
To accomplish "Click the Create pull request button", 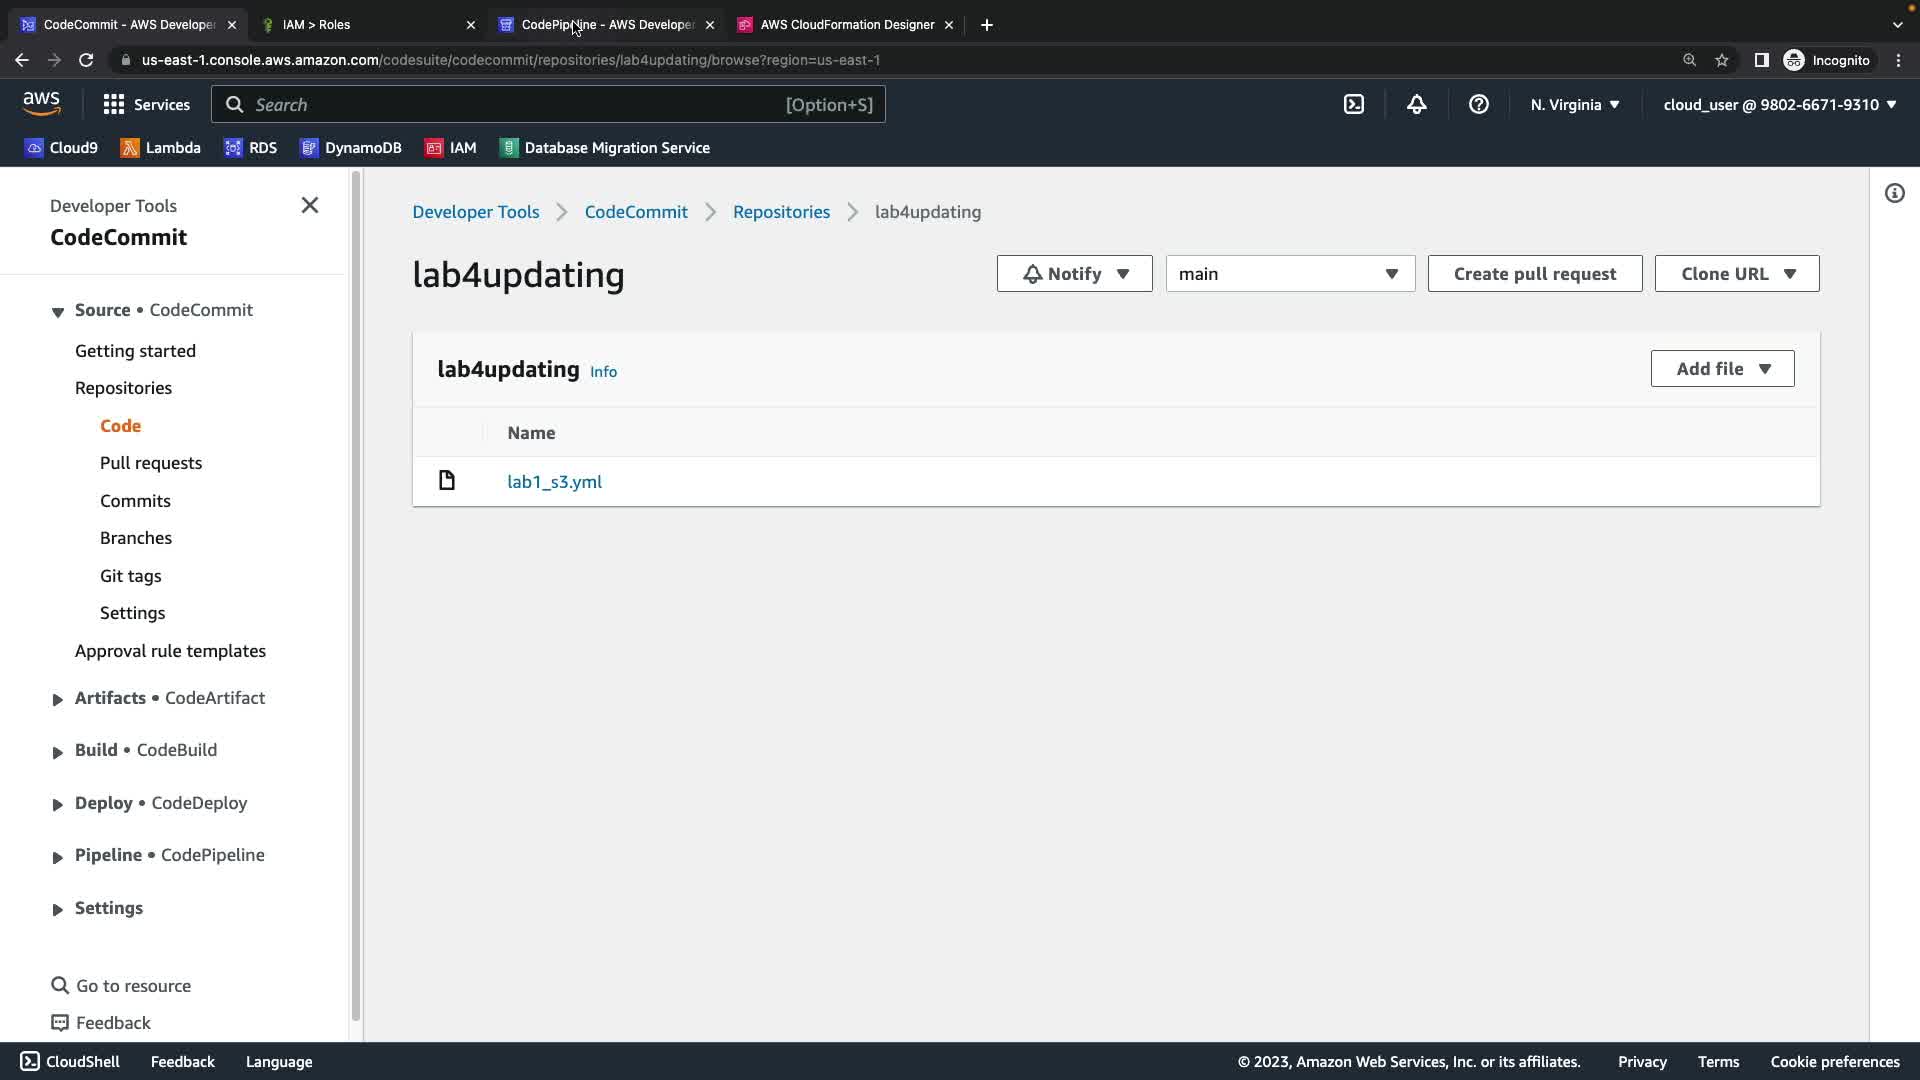I will [1534, 274].
